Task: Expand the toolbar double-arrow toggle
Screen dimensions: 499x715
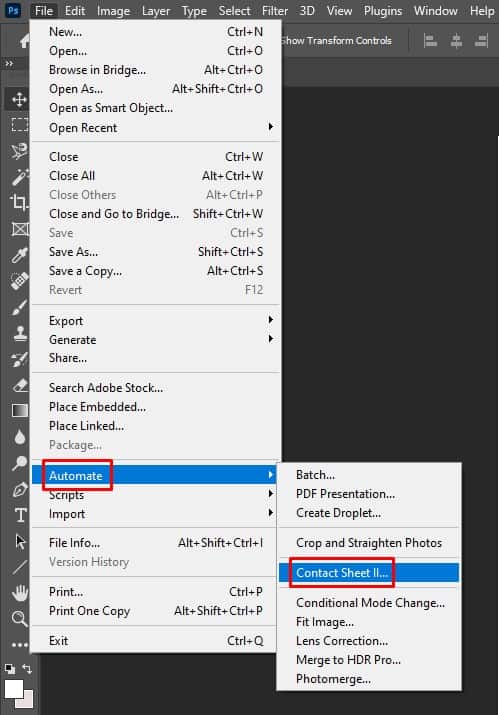Action: (9, 64)
